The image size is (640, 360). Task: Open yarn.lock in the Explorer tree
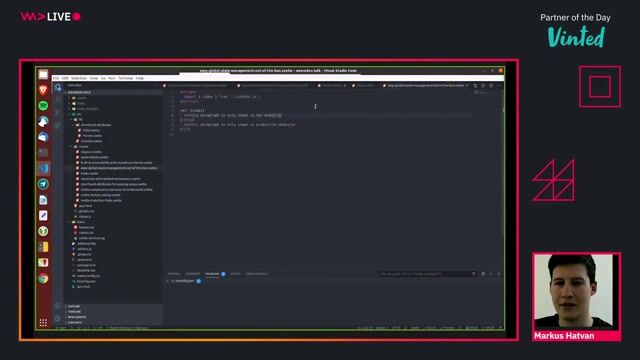[84, 287]
